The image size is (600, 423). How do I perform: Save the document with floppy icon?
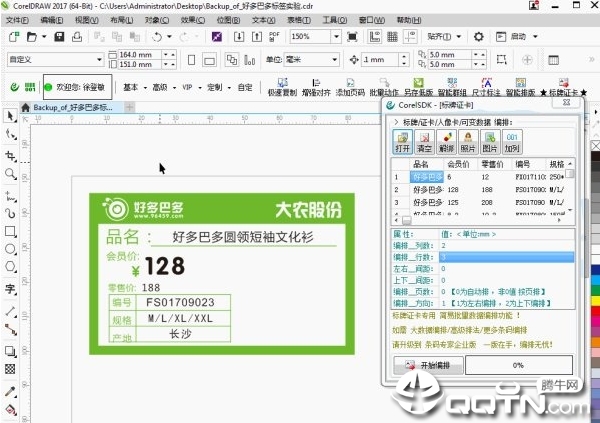coord(59,37)
